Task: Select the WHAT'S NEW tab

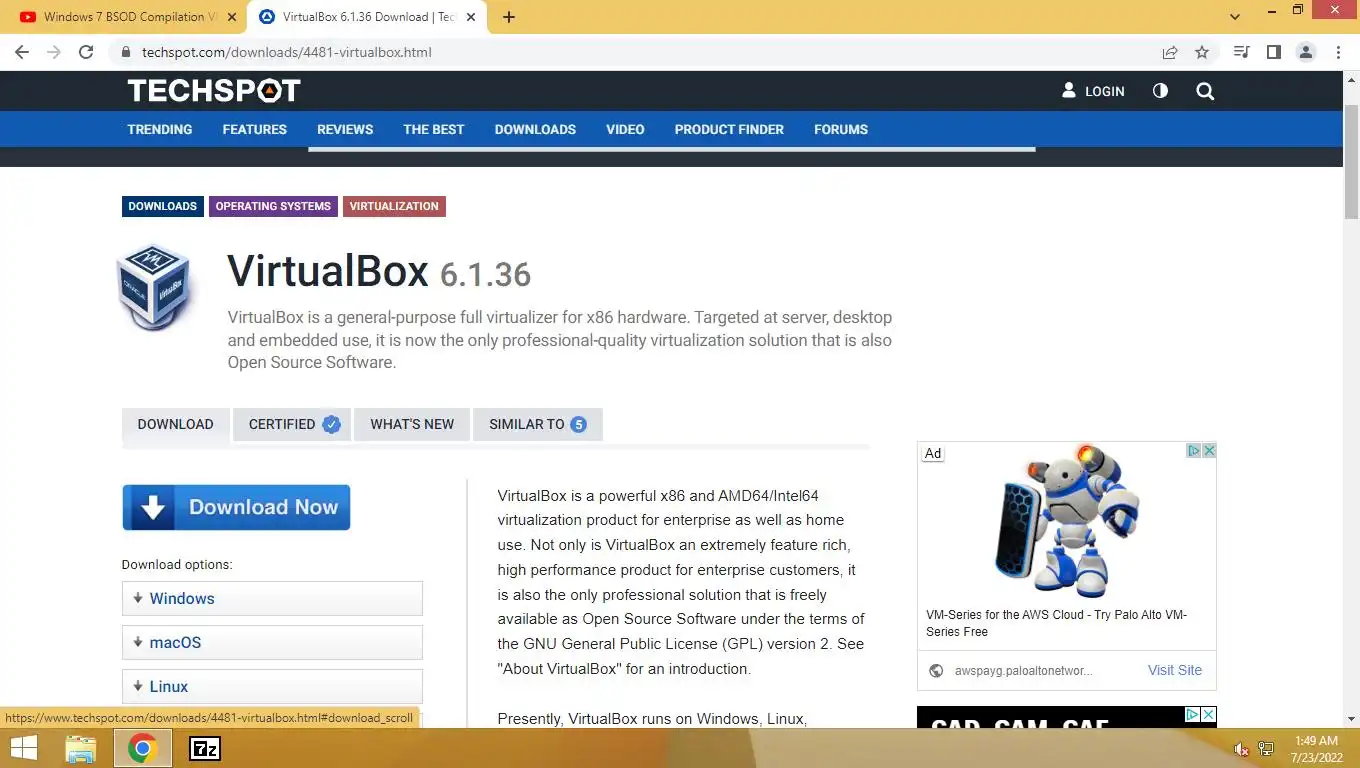Action: coord(412,424)
